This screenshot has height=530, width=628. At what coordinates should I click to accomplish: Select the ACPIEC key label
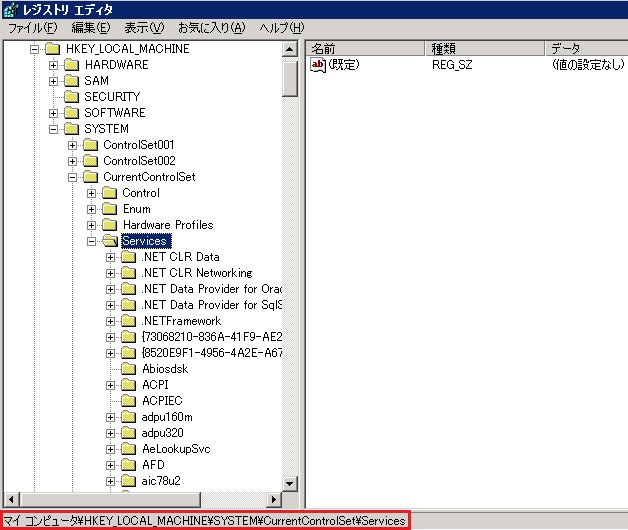162,401
